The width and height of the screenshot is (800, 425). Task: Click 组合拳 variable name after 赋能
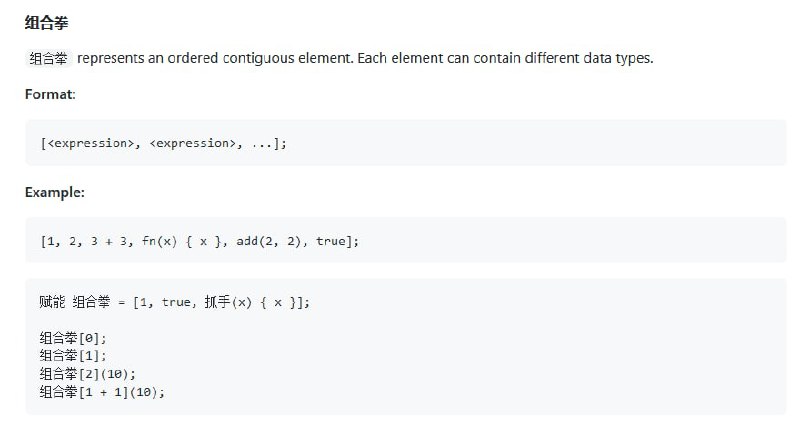[x=91, y=302]
